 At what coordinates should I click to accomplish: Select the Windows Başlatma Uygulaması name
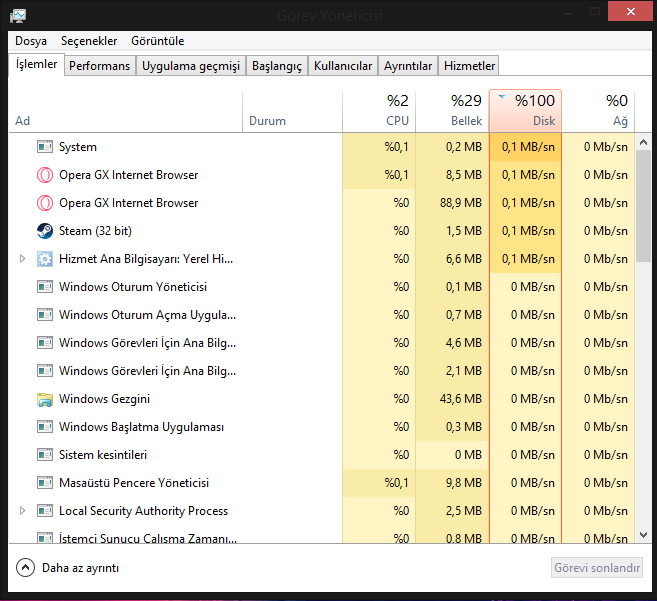[x=142, y=427]
